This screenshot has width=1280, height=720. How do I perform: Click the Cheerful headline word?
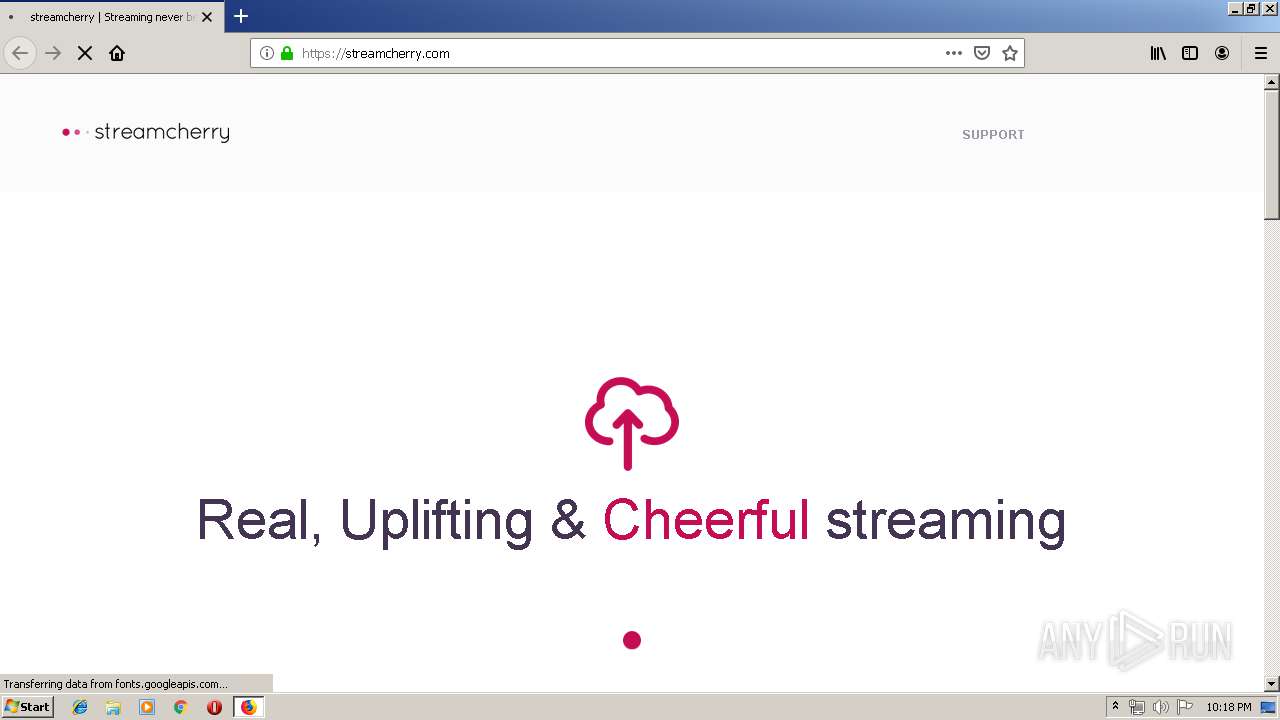pyautogui.click(x=706, y=520)
